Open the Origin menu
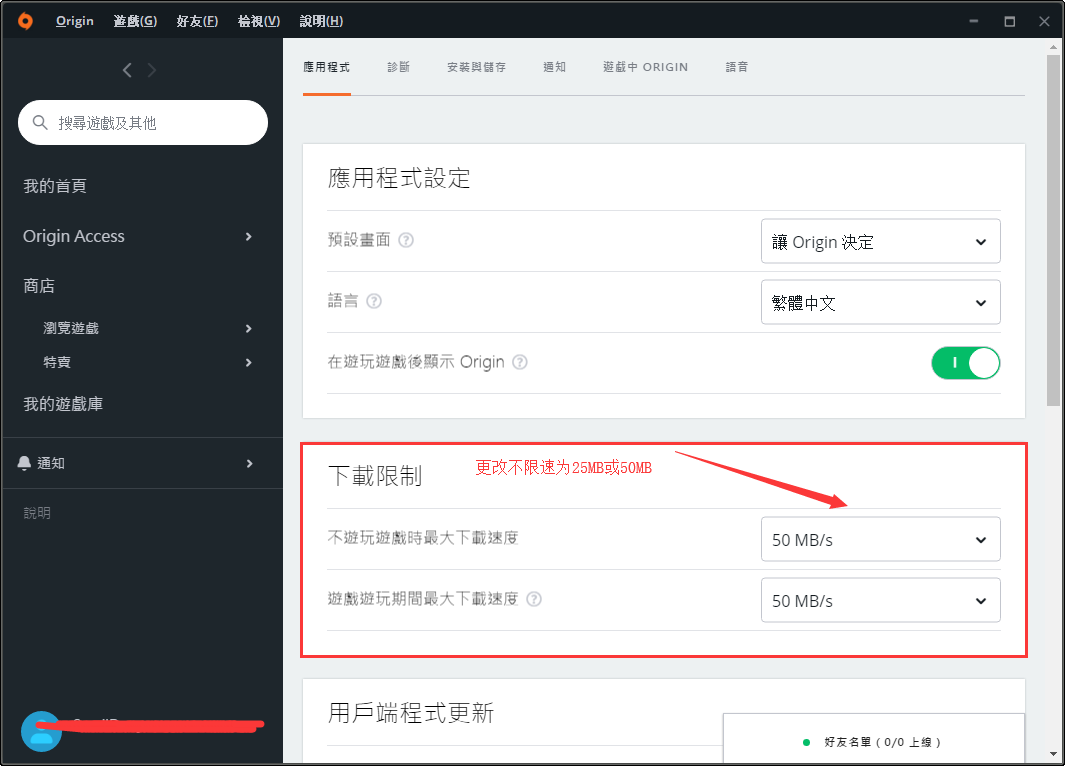Image resolution: width=1065 pixels, height=766 pixels. click(75, 21)
